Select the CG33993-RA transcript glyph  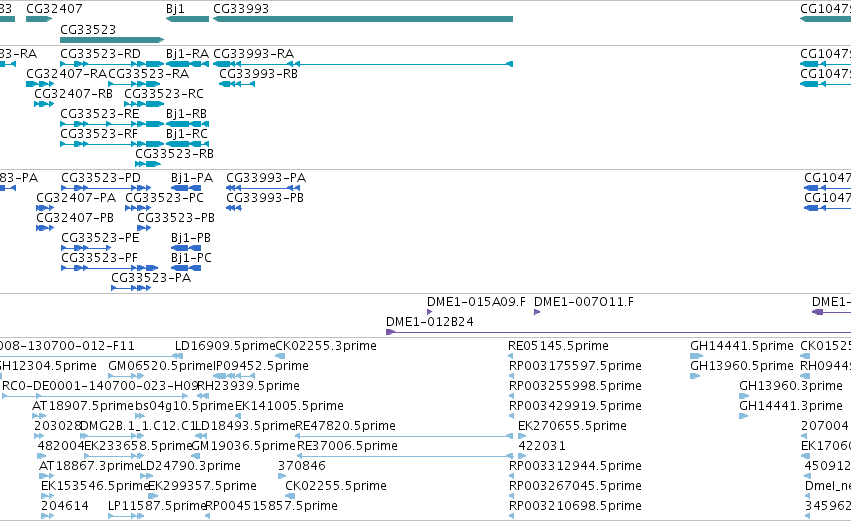[363, 64]
